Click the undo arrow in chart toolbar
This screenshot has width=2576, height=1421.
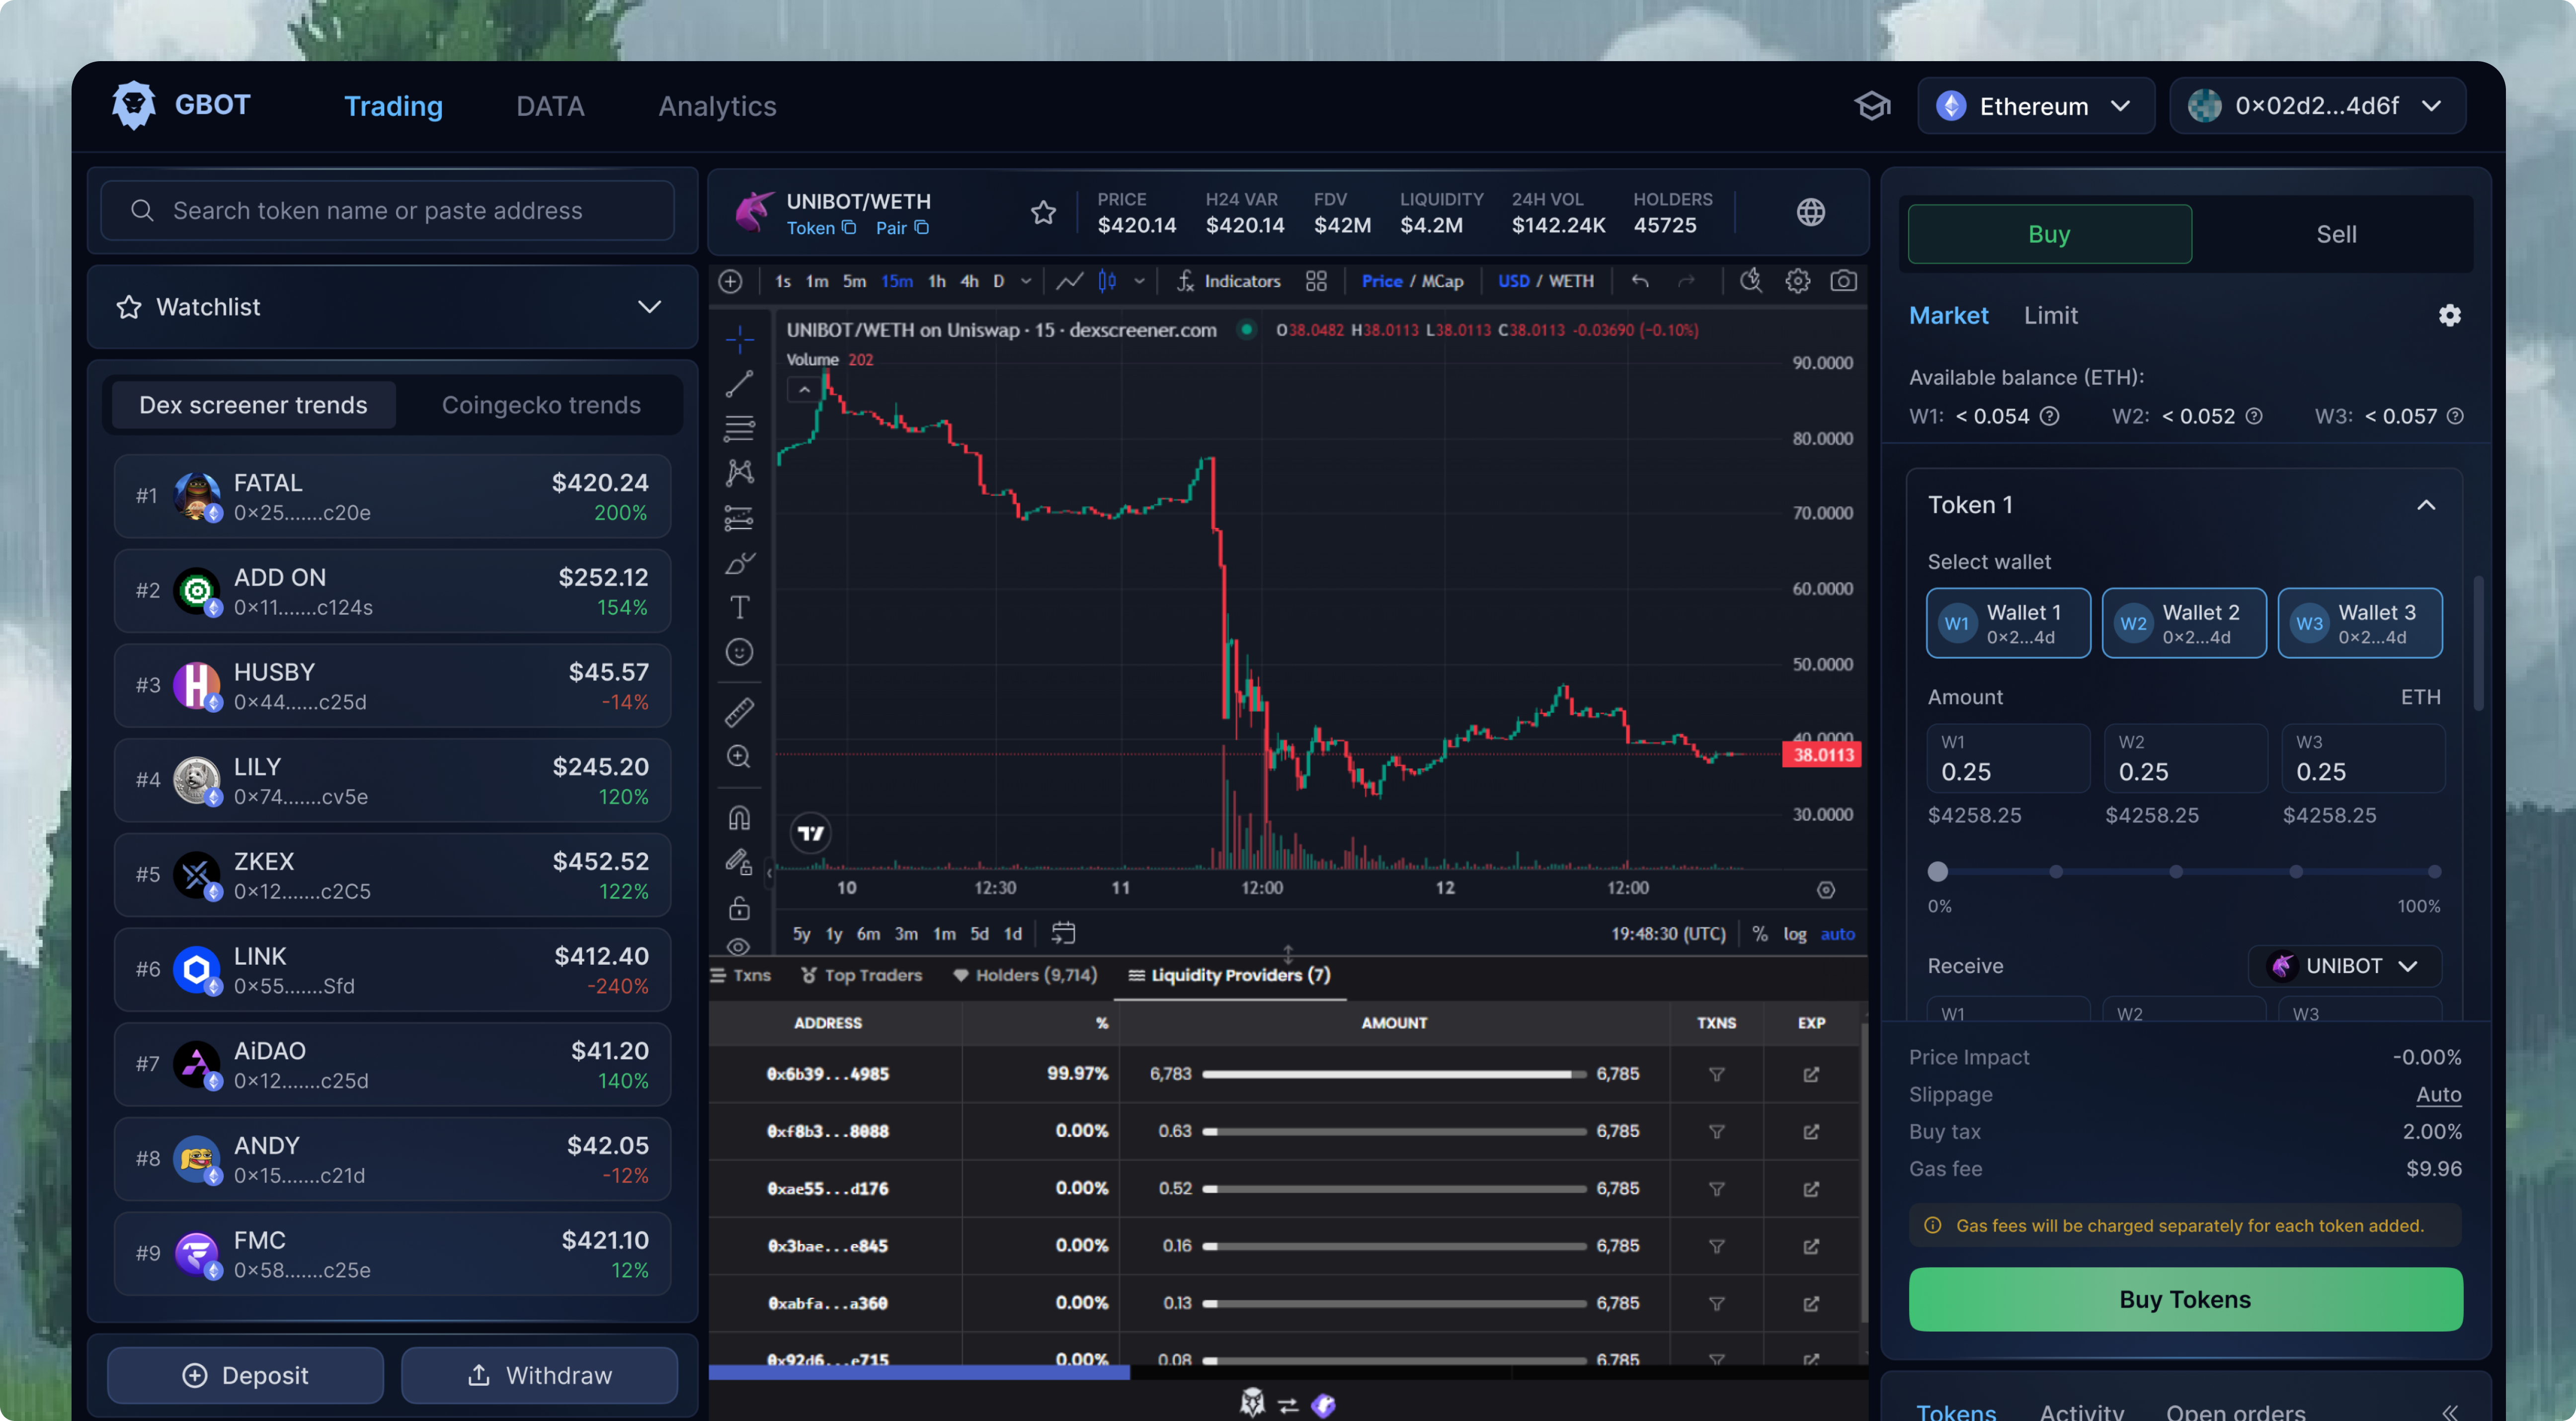1640,281
